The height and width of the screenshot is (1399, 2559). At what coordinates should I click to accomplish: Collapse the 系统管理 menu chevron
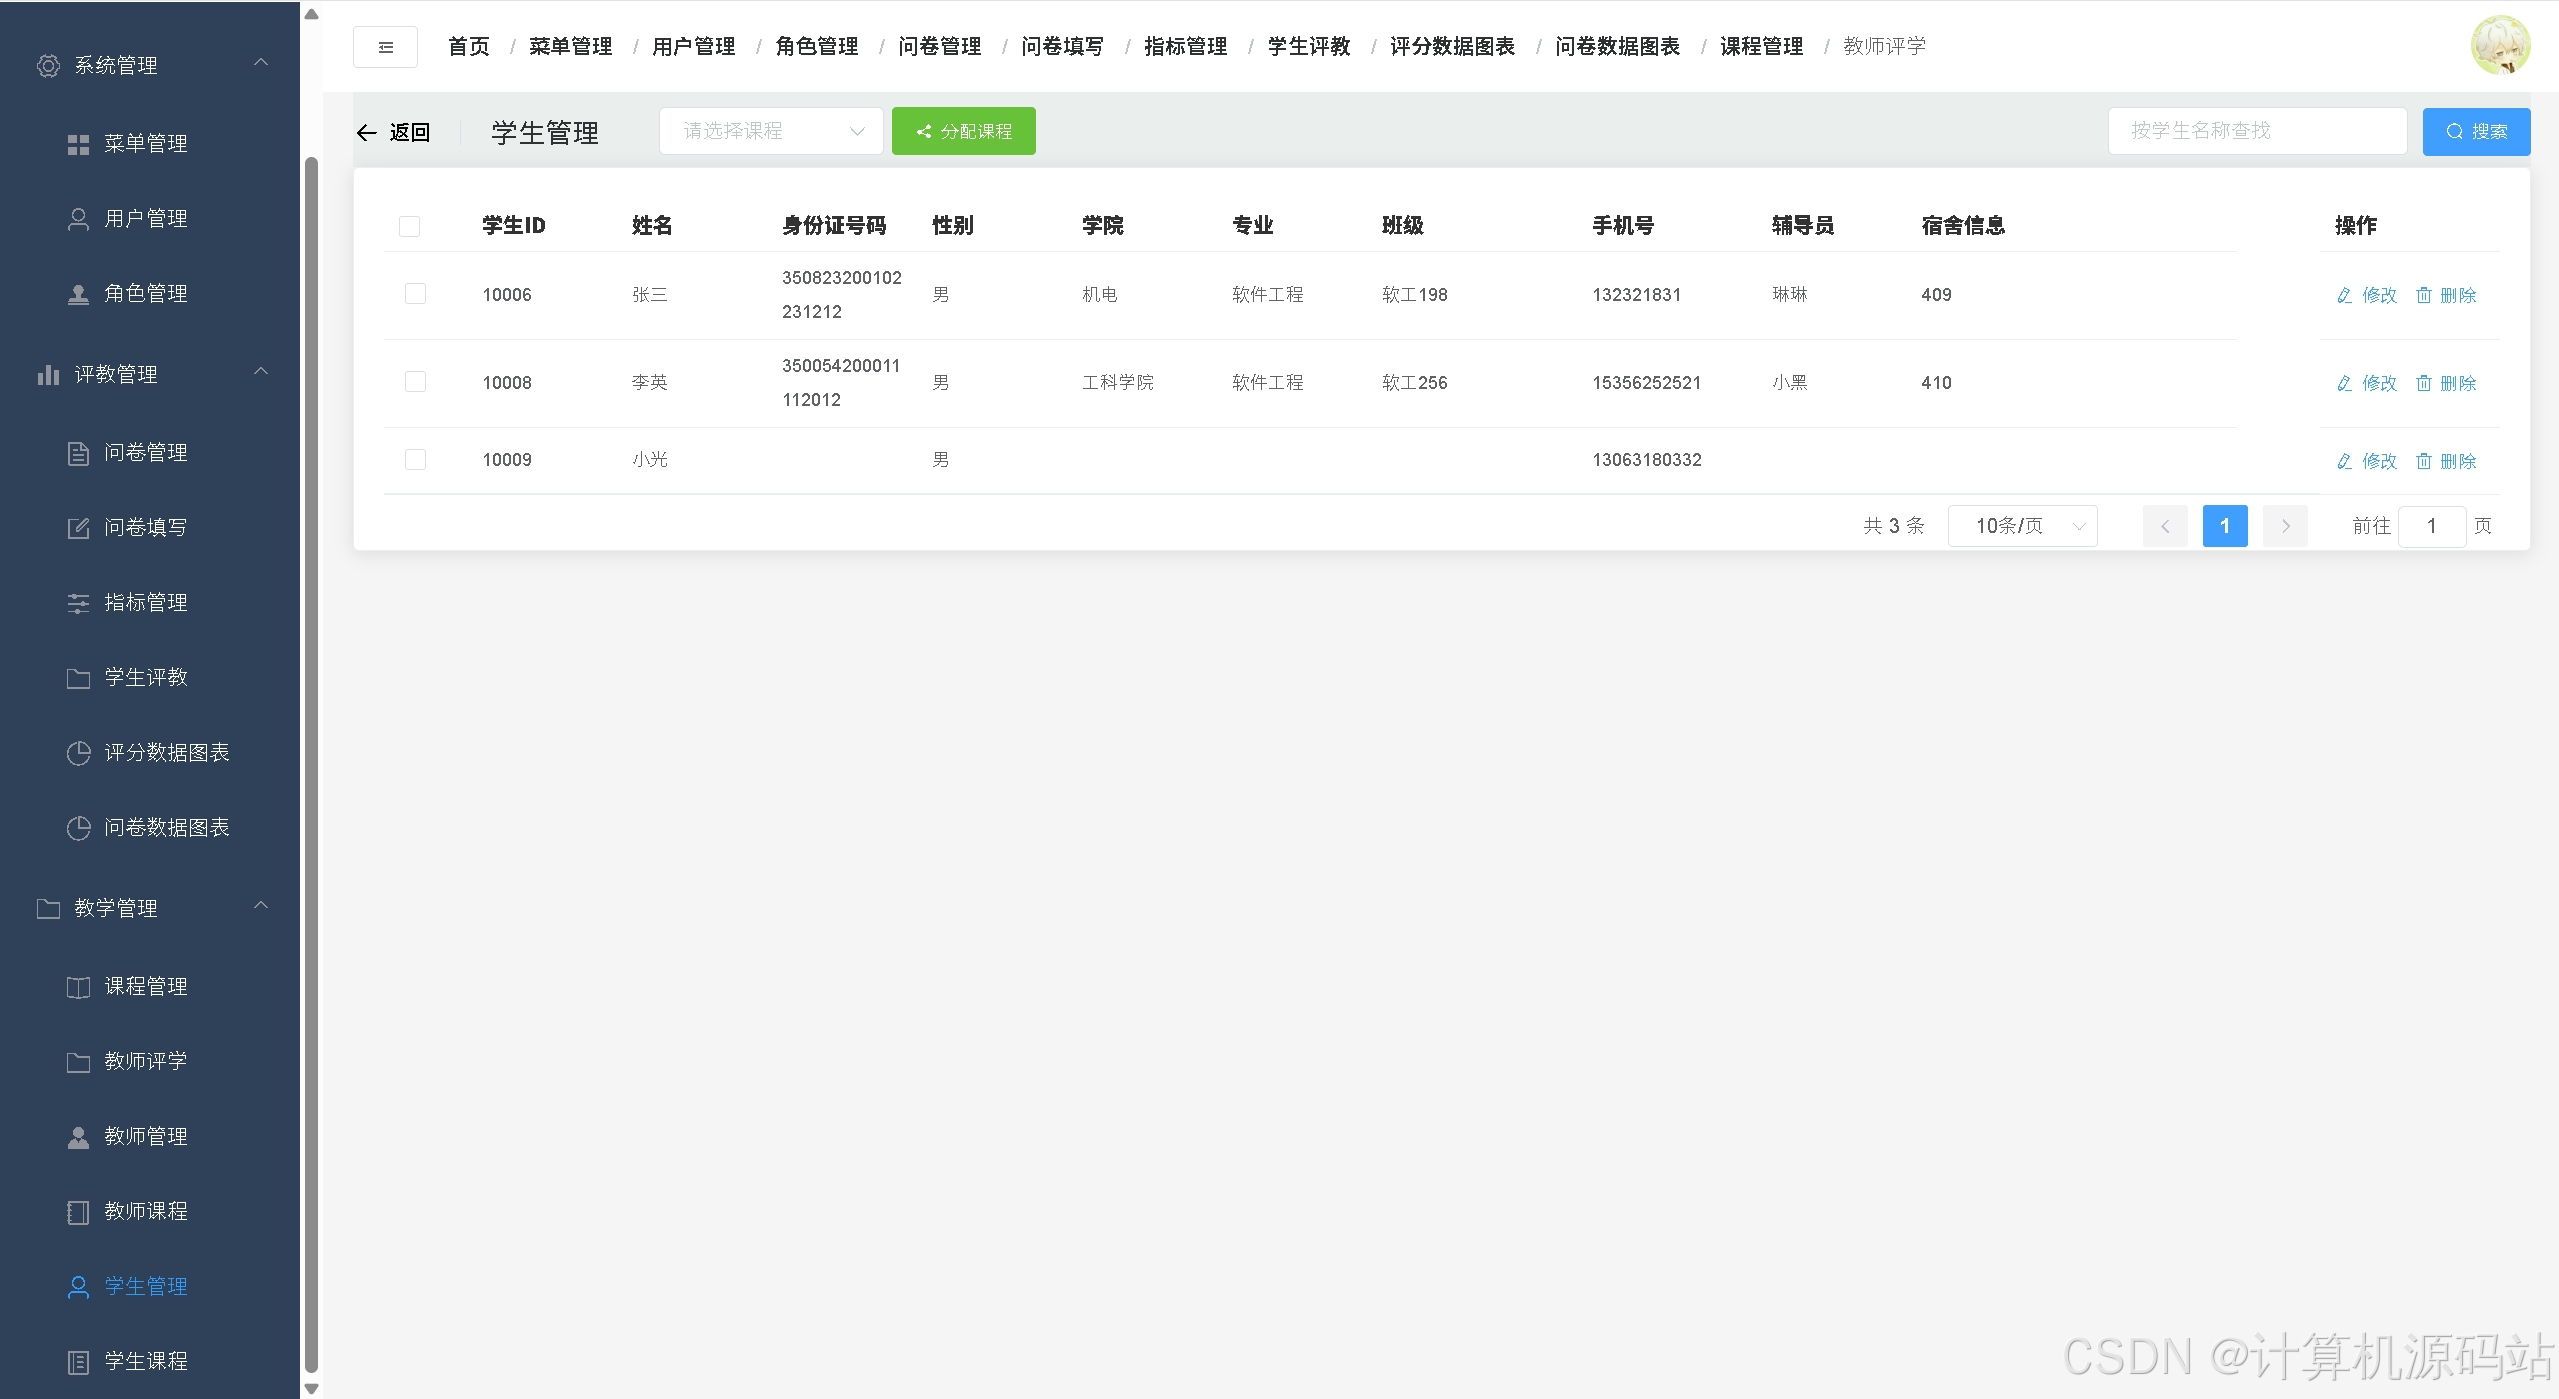(x=261, y=63)
